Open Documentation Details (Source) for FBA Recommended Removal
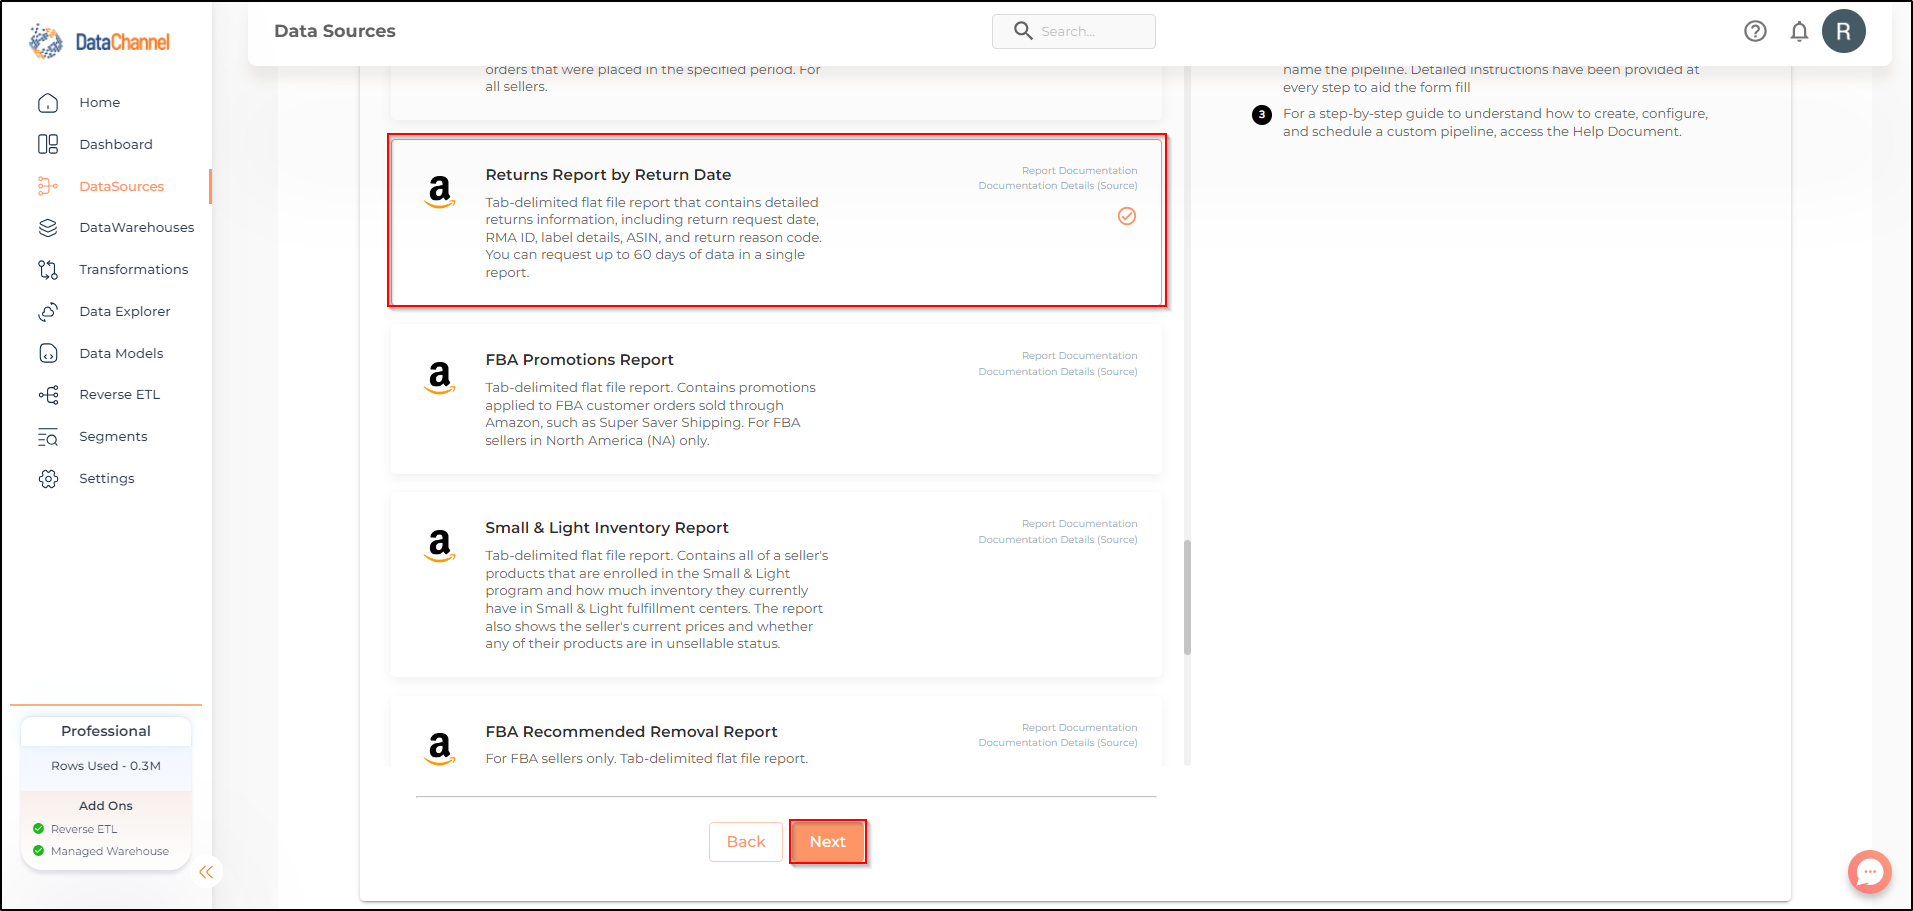 pyautogui.click(x=1058, y=743)
